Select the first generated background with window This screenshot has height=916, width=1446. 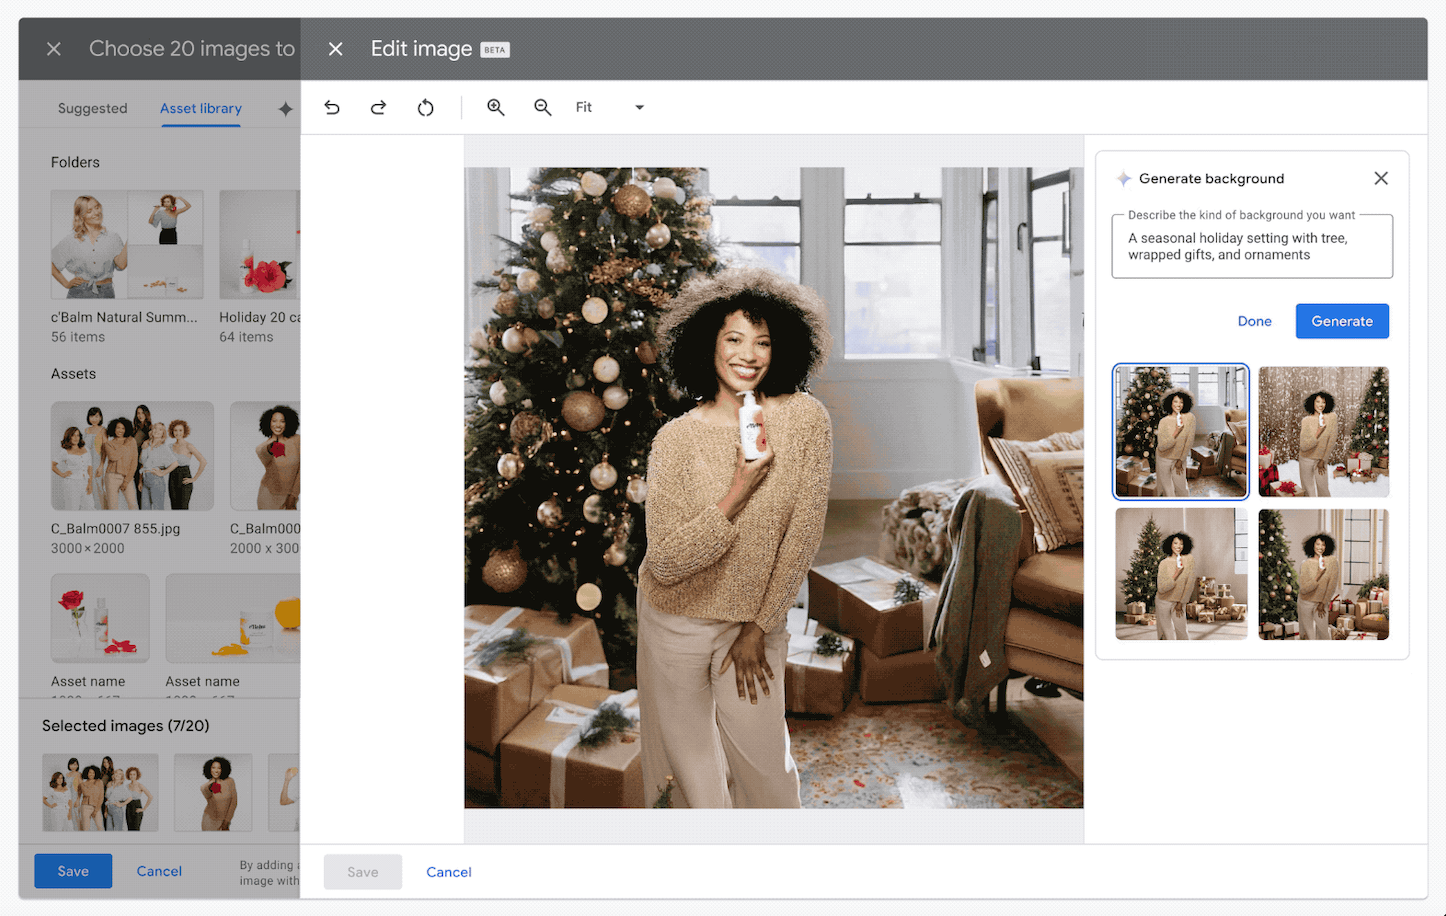point(1181,431)
